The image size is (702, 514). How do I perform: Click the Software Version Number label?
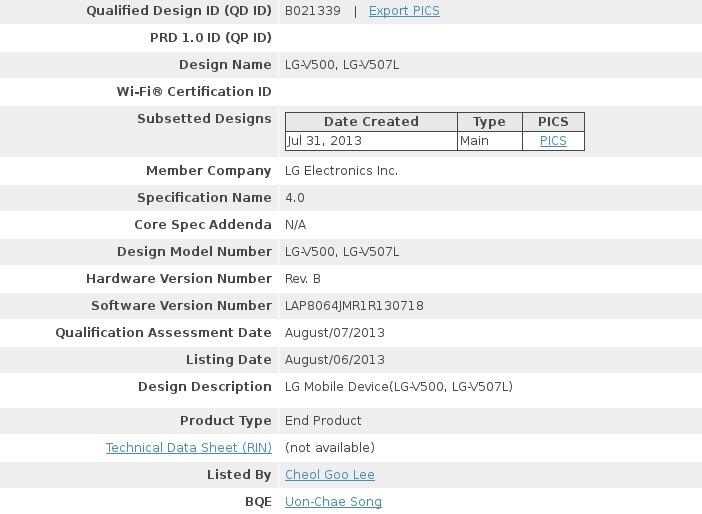(181, 306)
